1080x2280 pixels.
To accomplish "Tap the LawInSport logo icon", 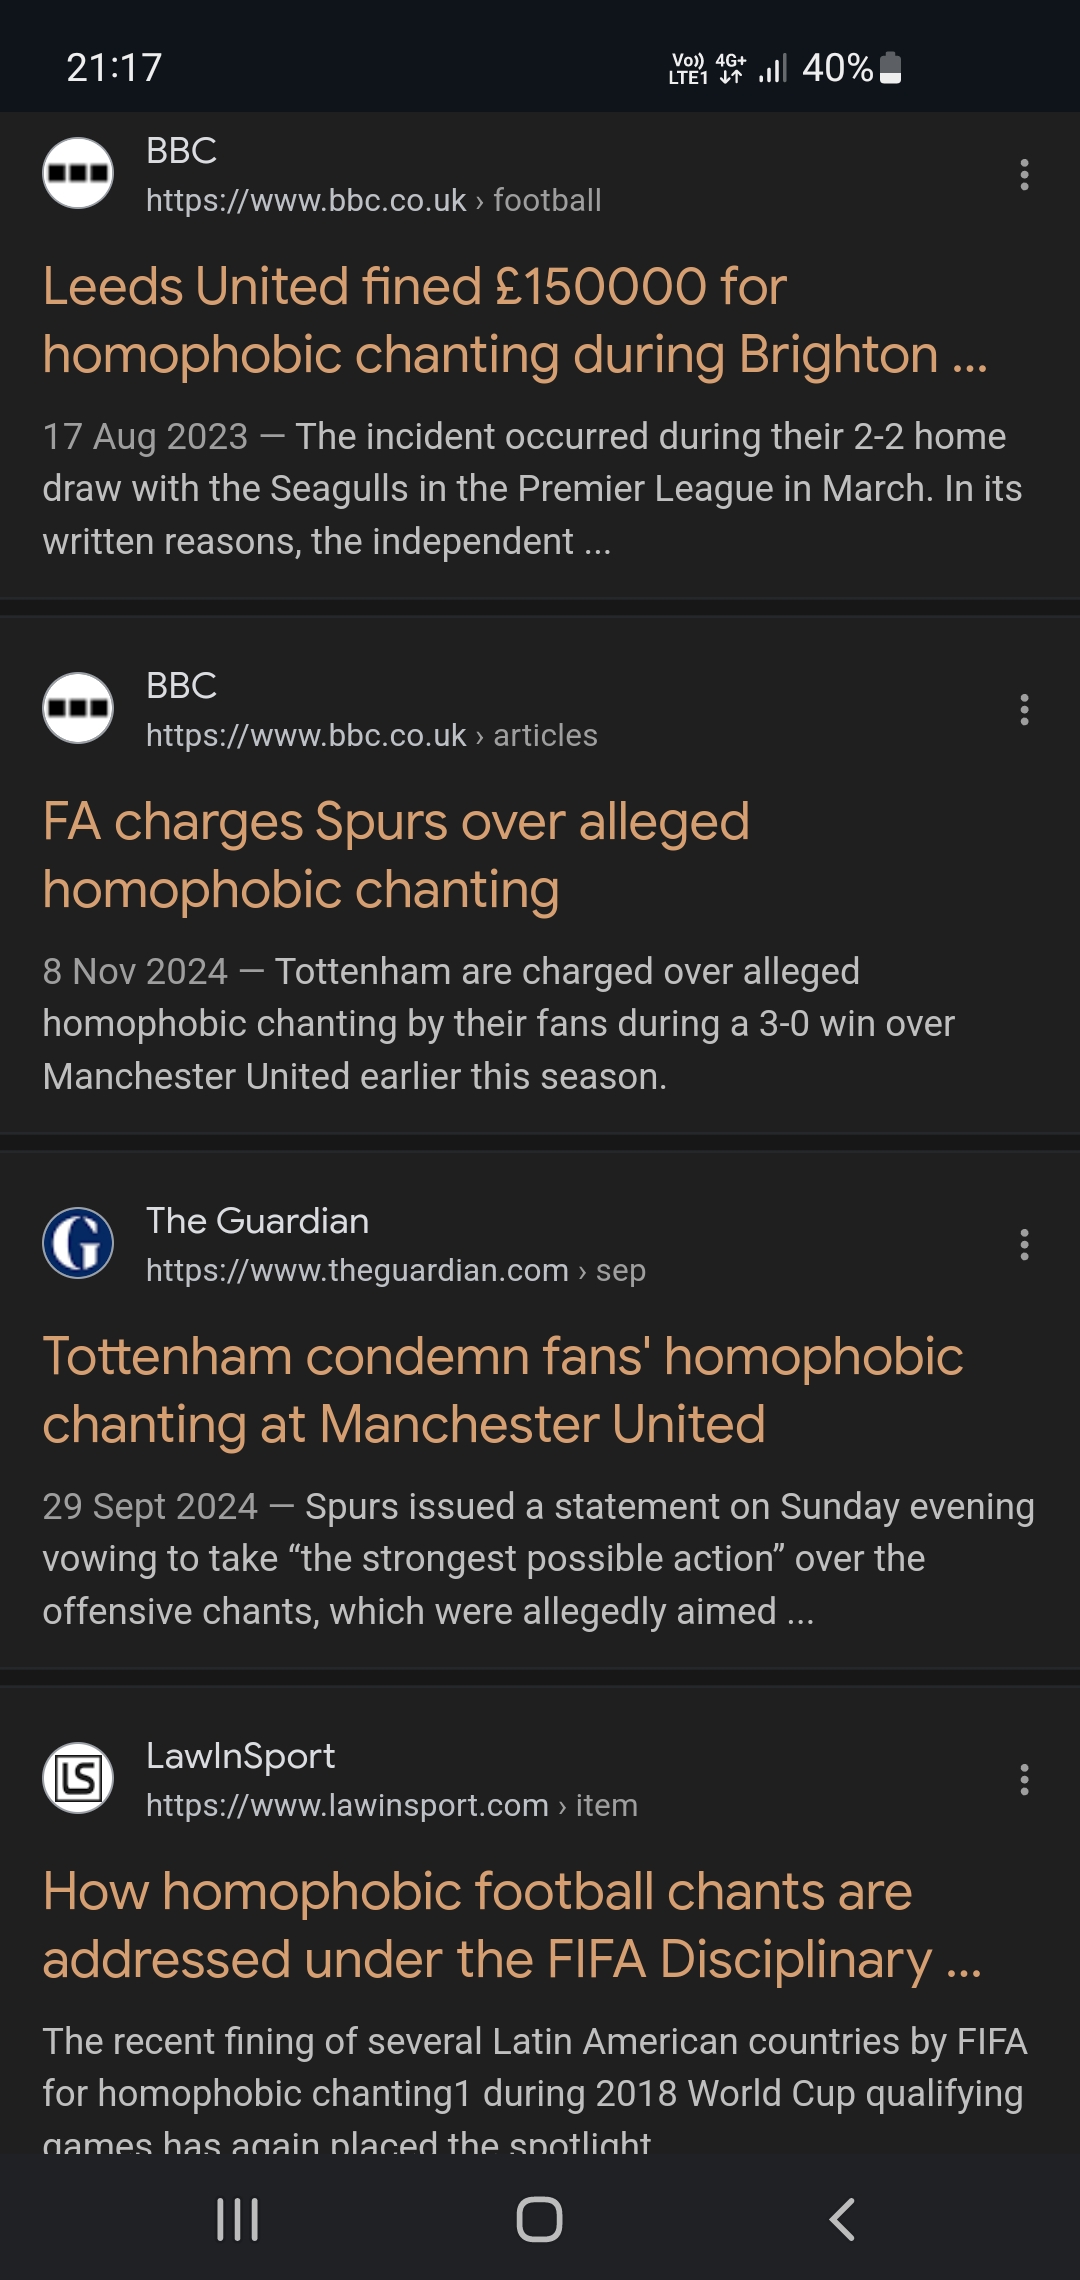I will click(78, 1778).
